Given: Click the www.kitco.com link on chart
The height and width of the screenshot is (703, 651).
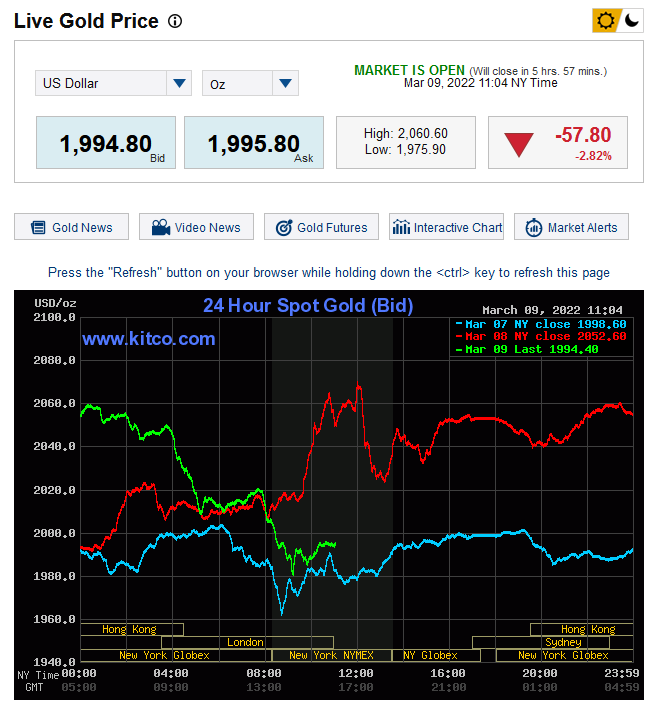Looking at the screenshot, I should coord(149,338).
